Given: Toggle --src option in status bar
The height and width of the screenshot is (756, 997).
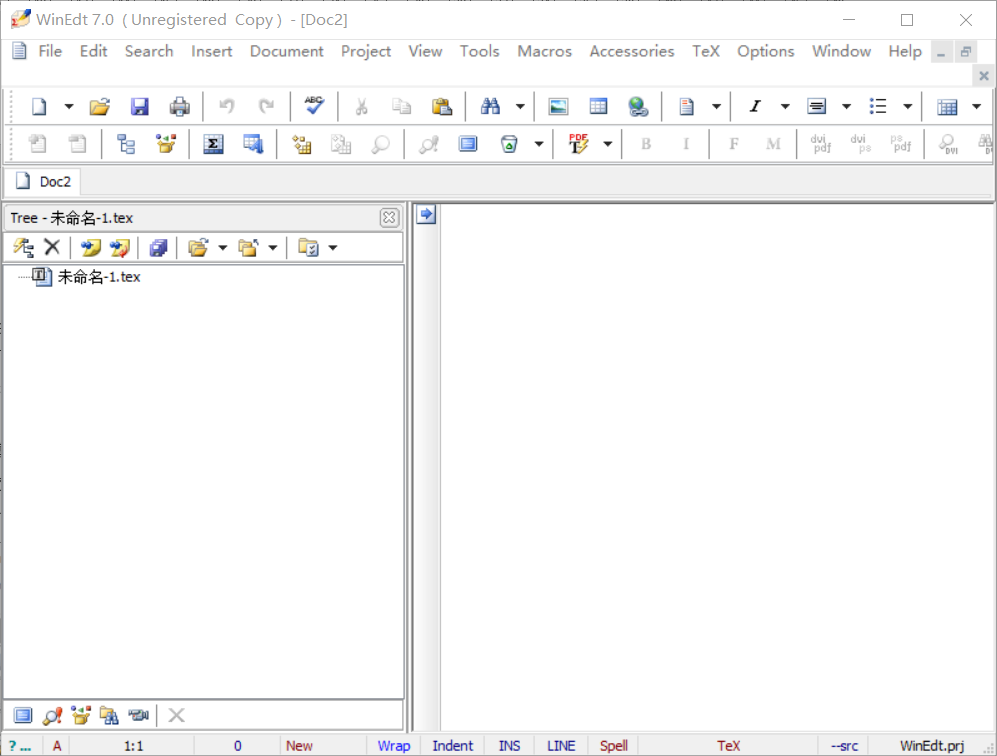Looking at the screenshot, I should tap(844, 745).
